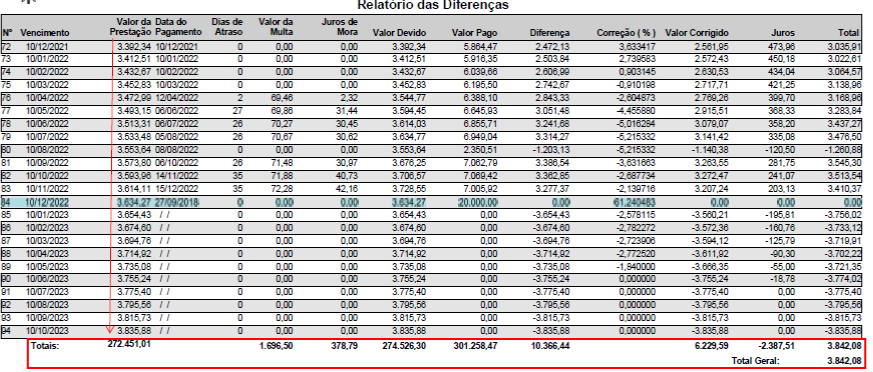Screen dimensions: 873x372
Task: Click the Vencimento column header
Action: pyautogui.click(x=45, y=33)
